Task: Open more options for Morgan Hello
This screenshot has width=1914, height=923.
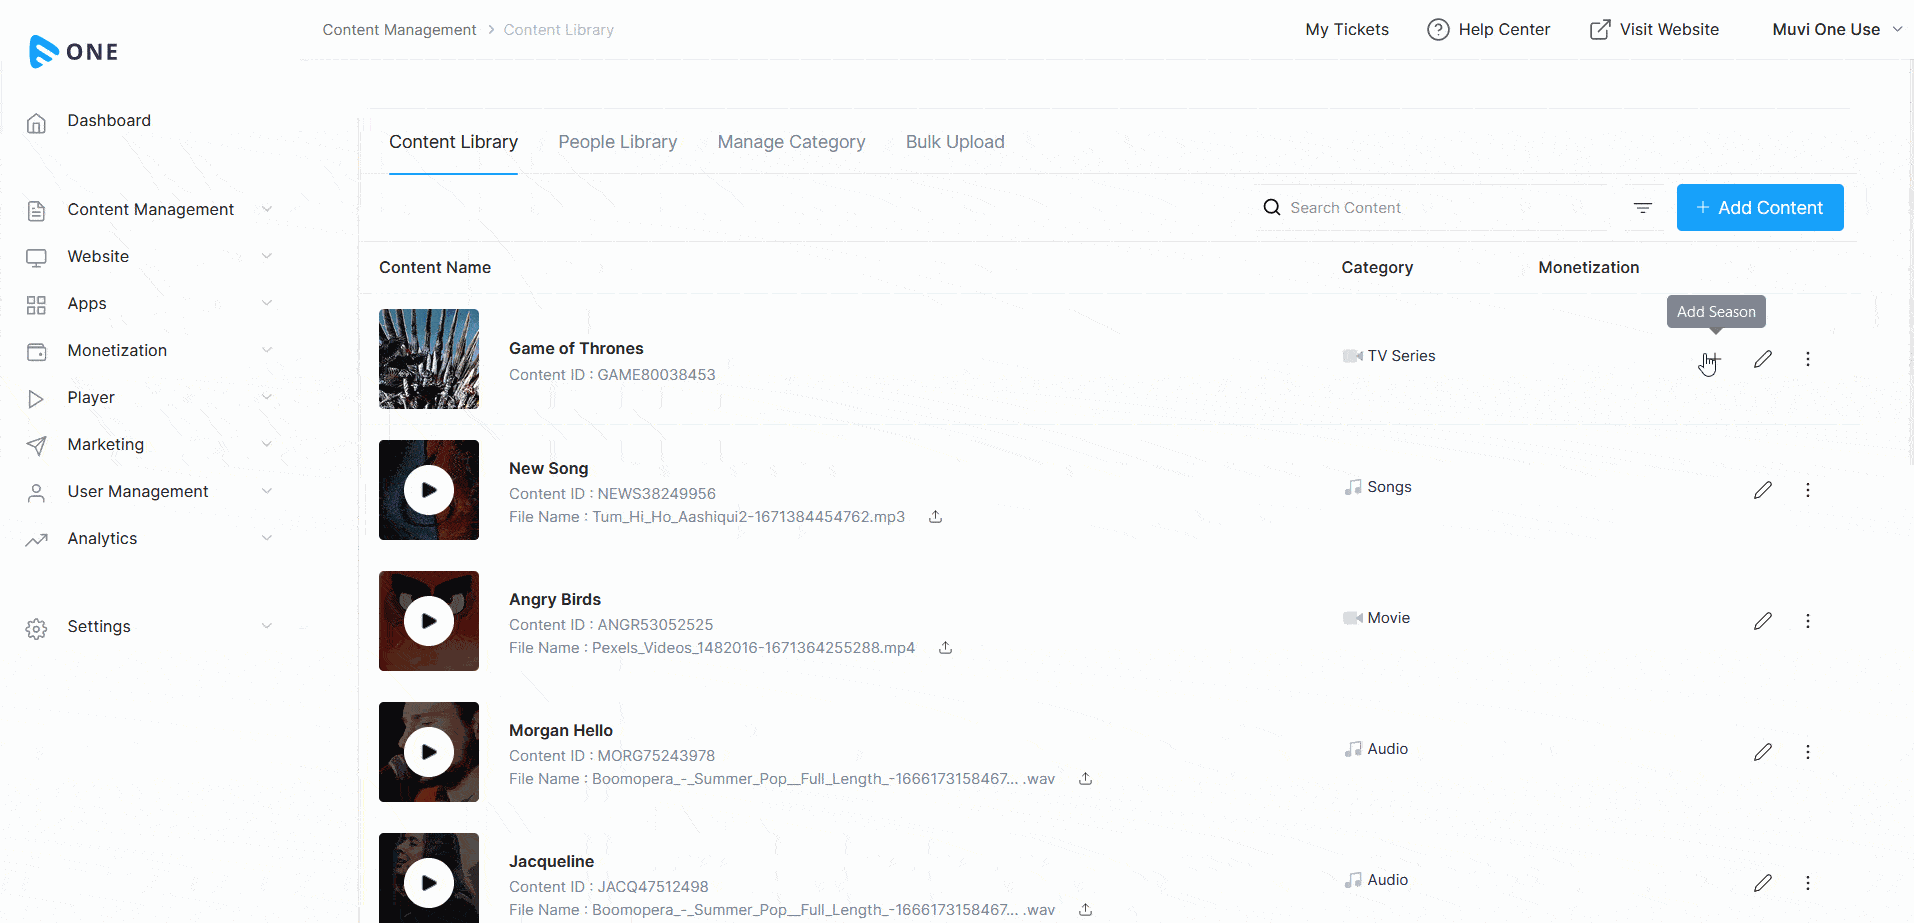Action: coord(1808,752)
